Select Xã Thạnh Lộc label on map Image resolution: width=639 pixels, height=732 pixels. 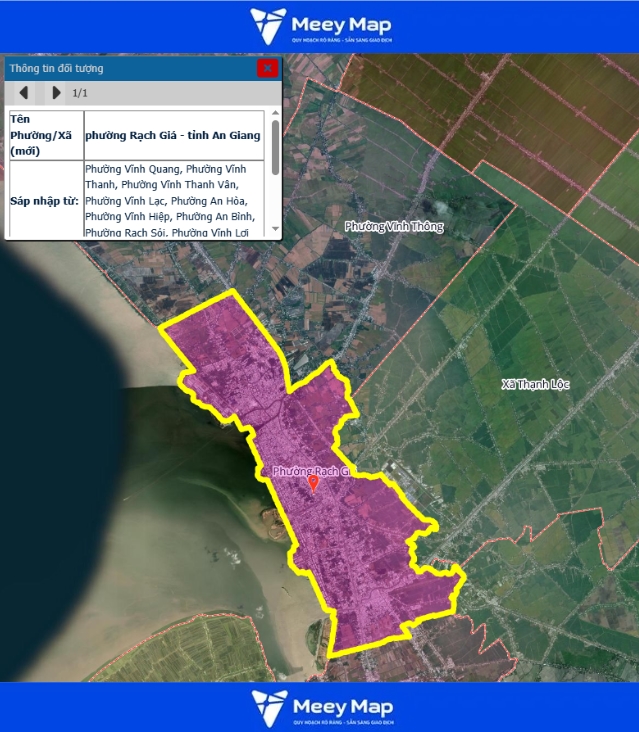point(535,384)
